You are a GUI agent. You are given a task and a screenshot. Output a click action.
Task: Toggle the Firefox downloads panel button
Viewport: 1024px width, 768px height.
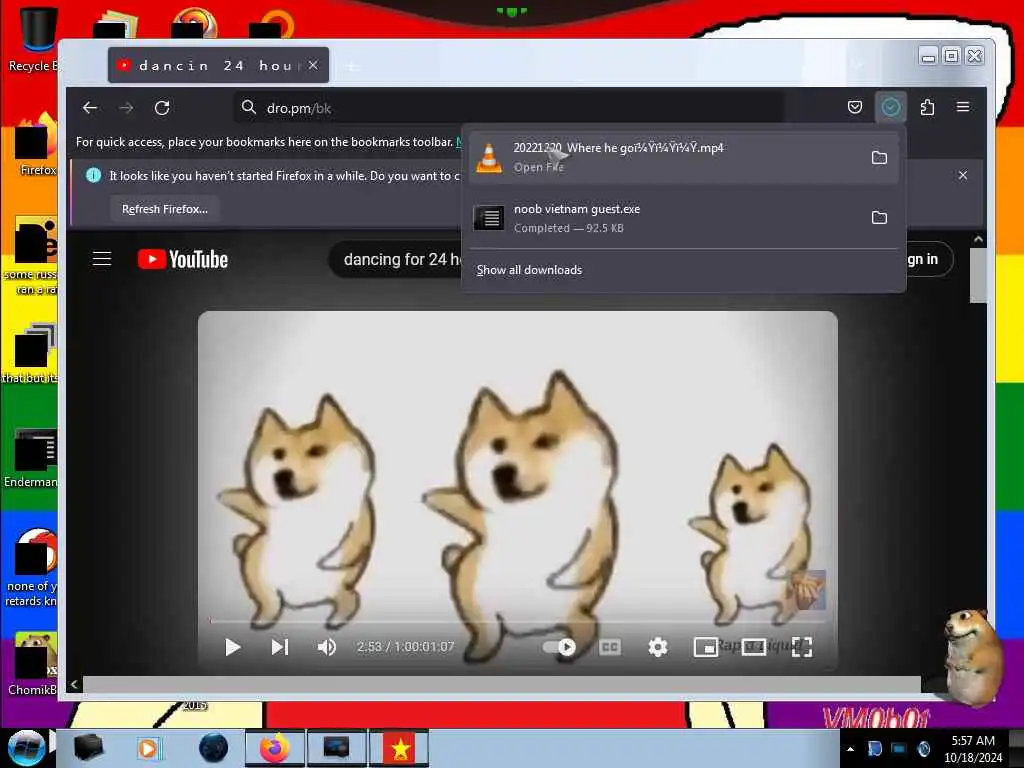tap(890, 107)
